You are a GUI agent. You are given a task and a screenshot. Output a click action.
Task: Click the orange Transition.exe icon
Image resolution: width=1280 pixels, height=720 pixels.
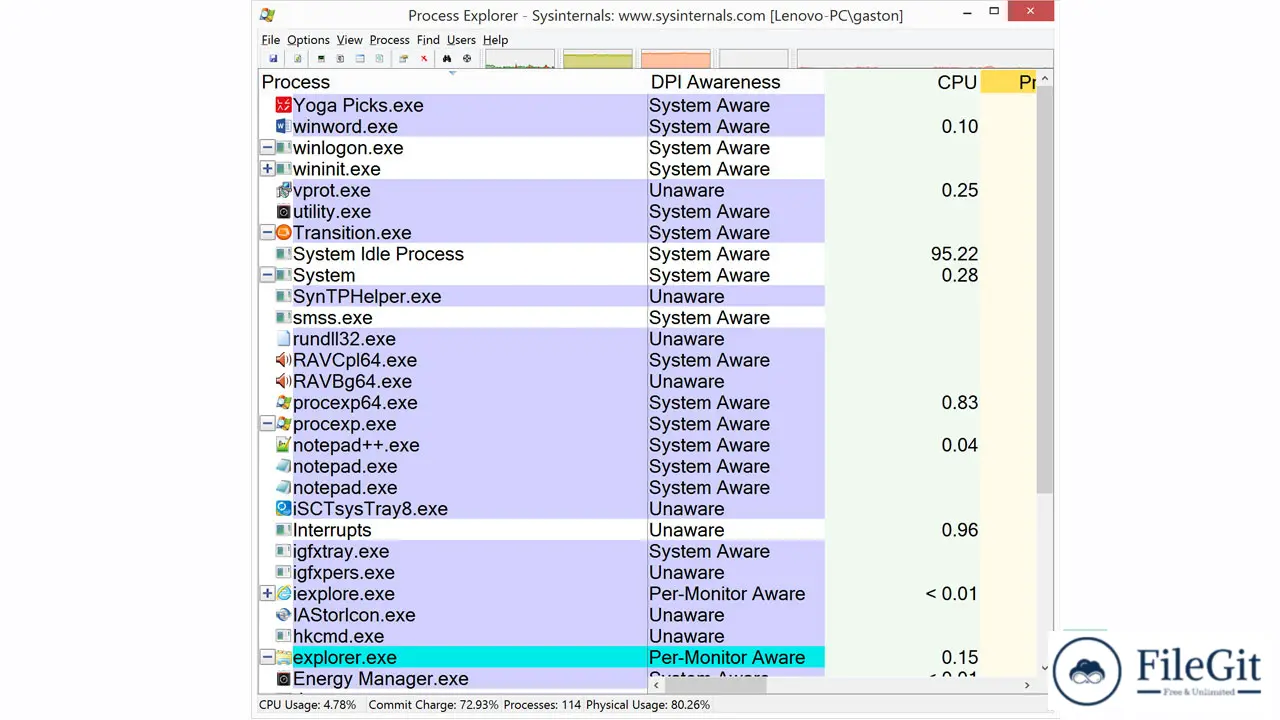point(283,232)
